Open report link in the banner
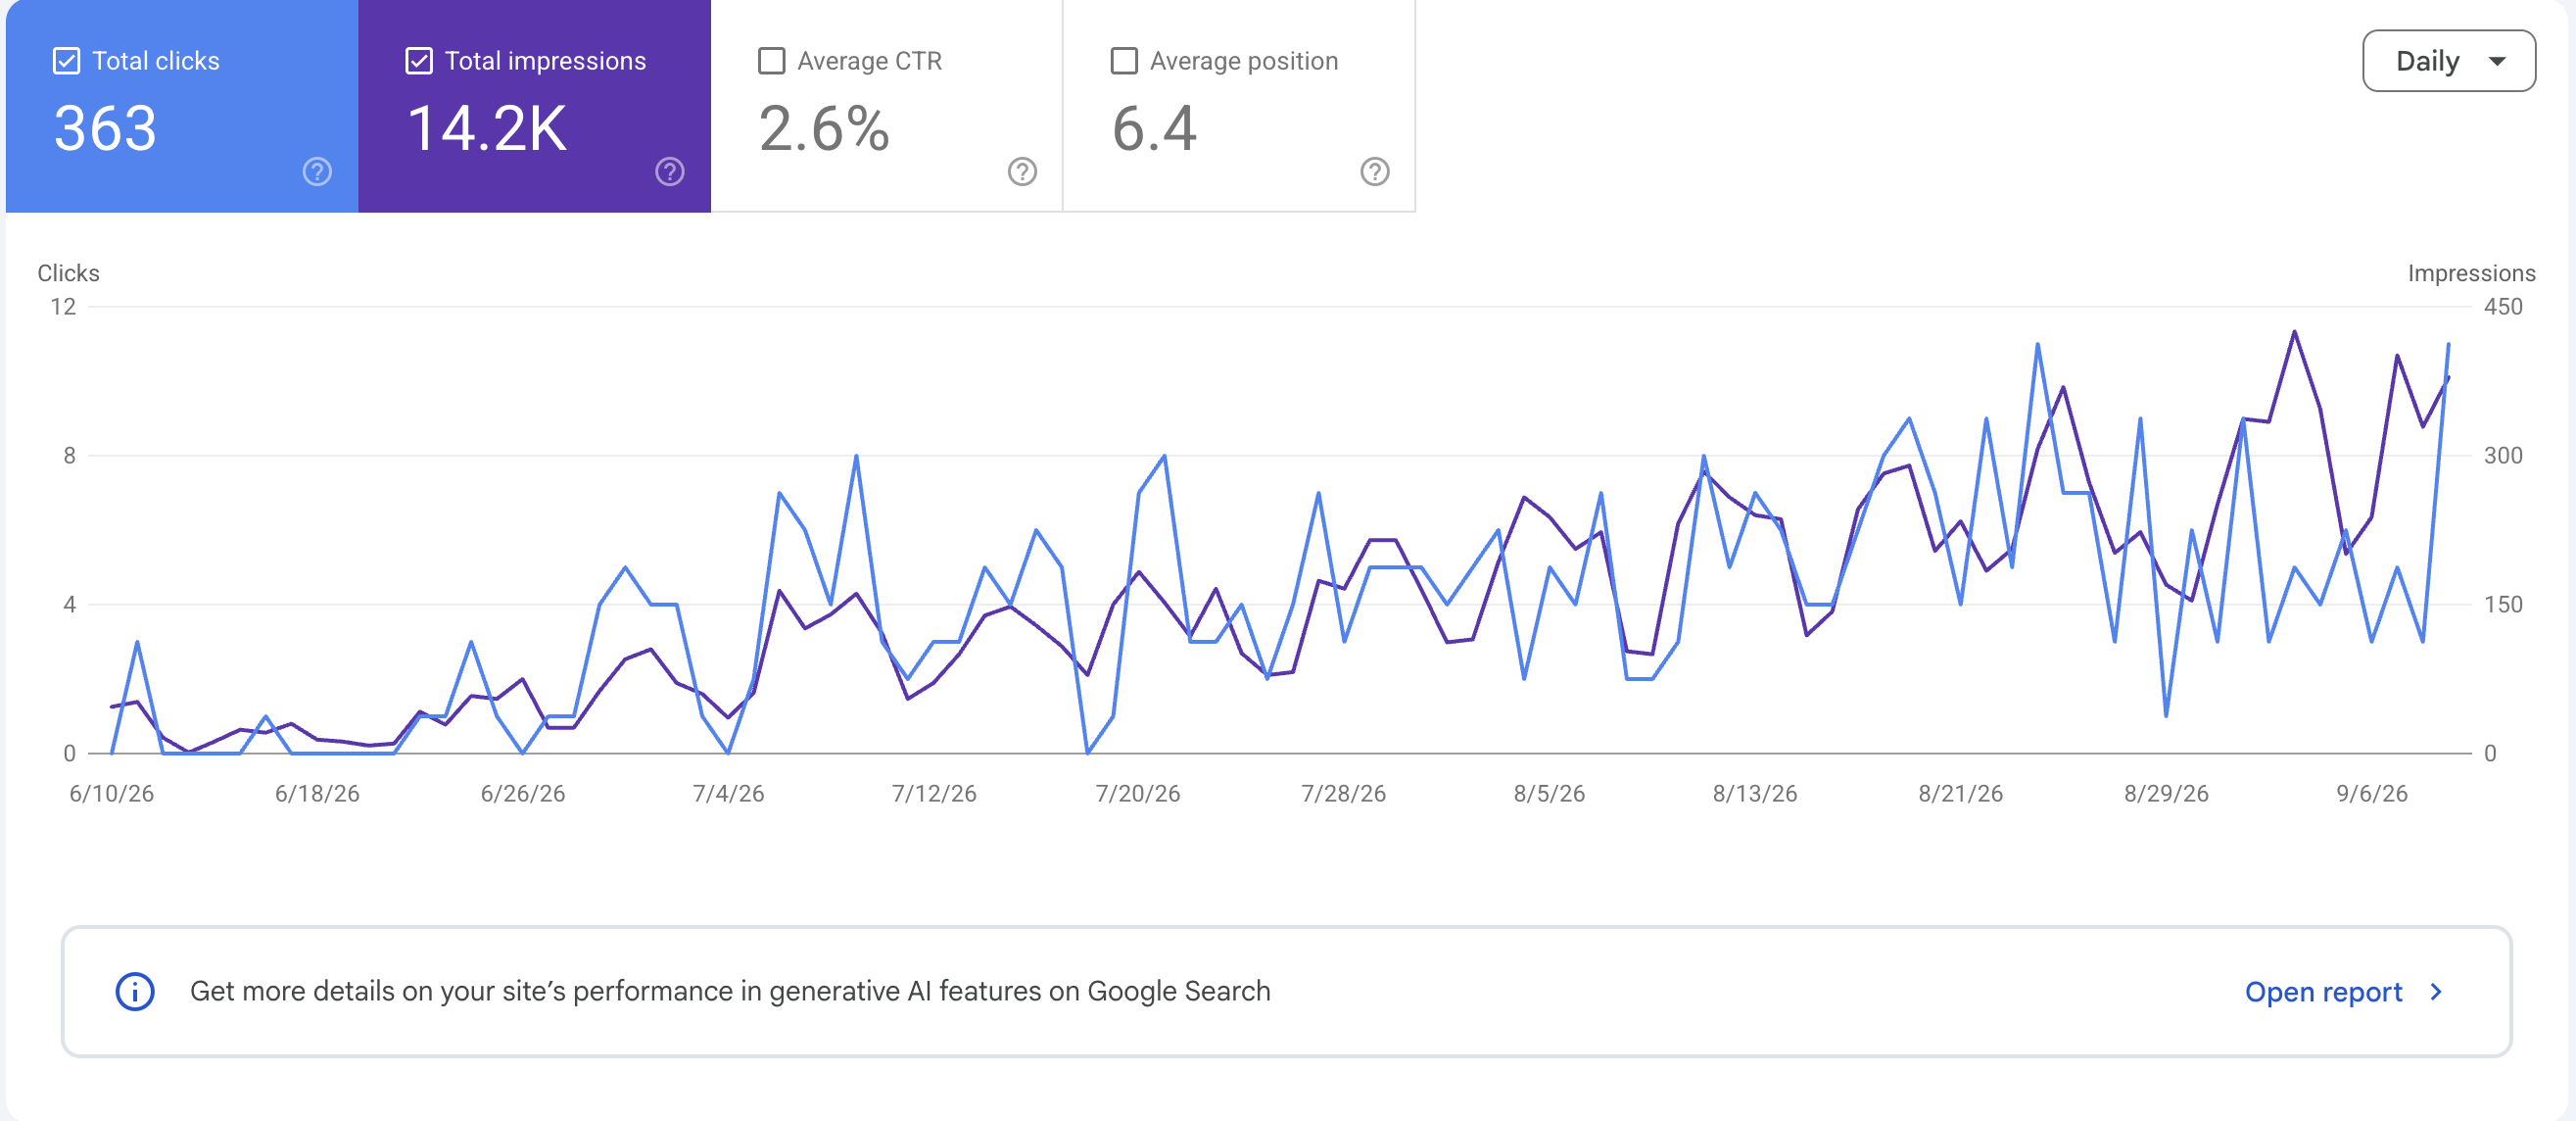 [x=2323, y=992]
